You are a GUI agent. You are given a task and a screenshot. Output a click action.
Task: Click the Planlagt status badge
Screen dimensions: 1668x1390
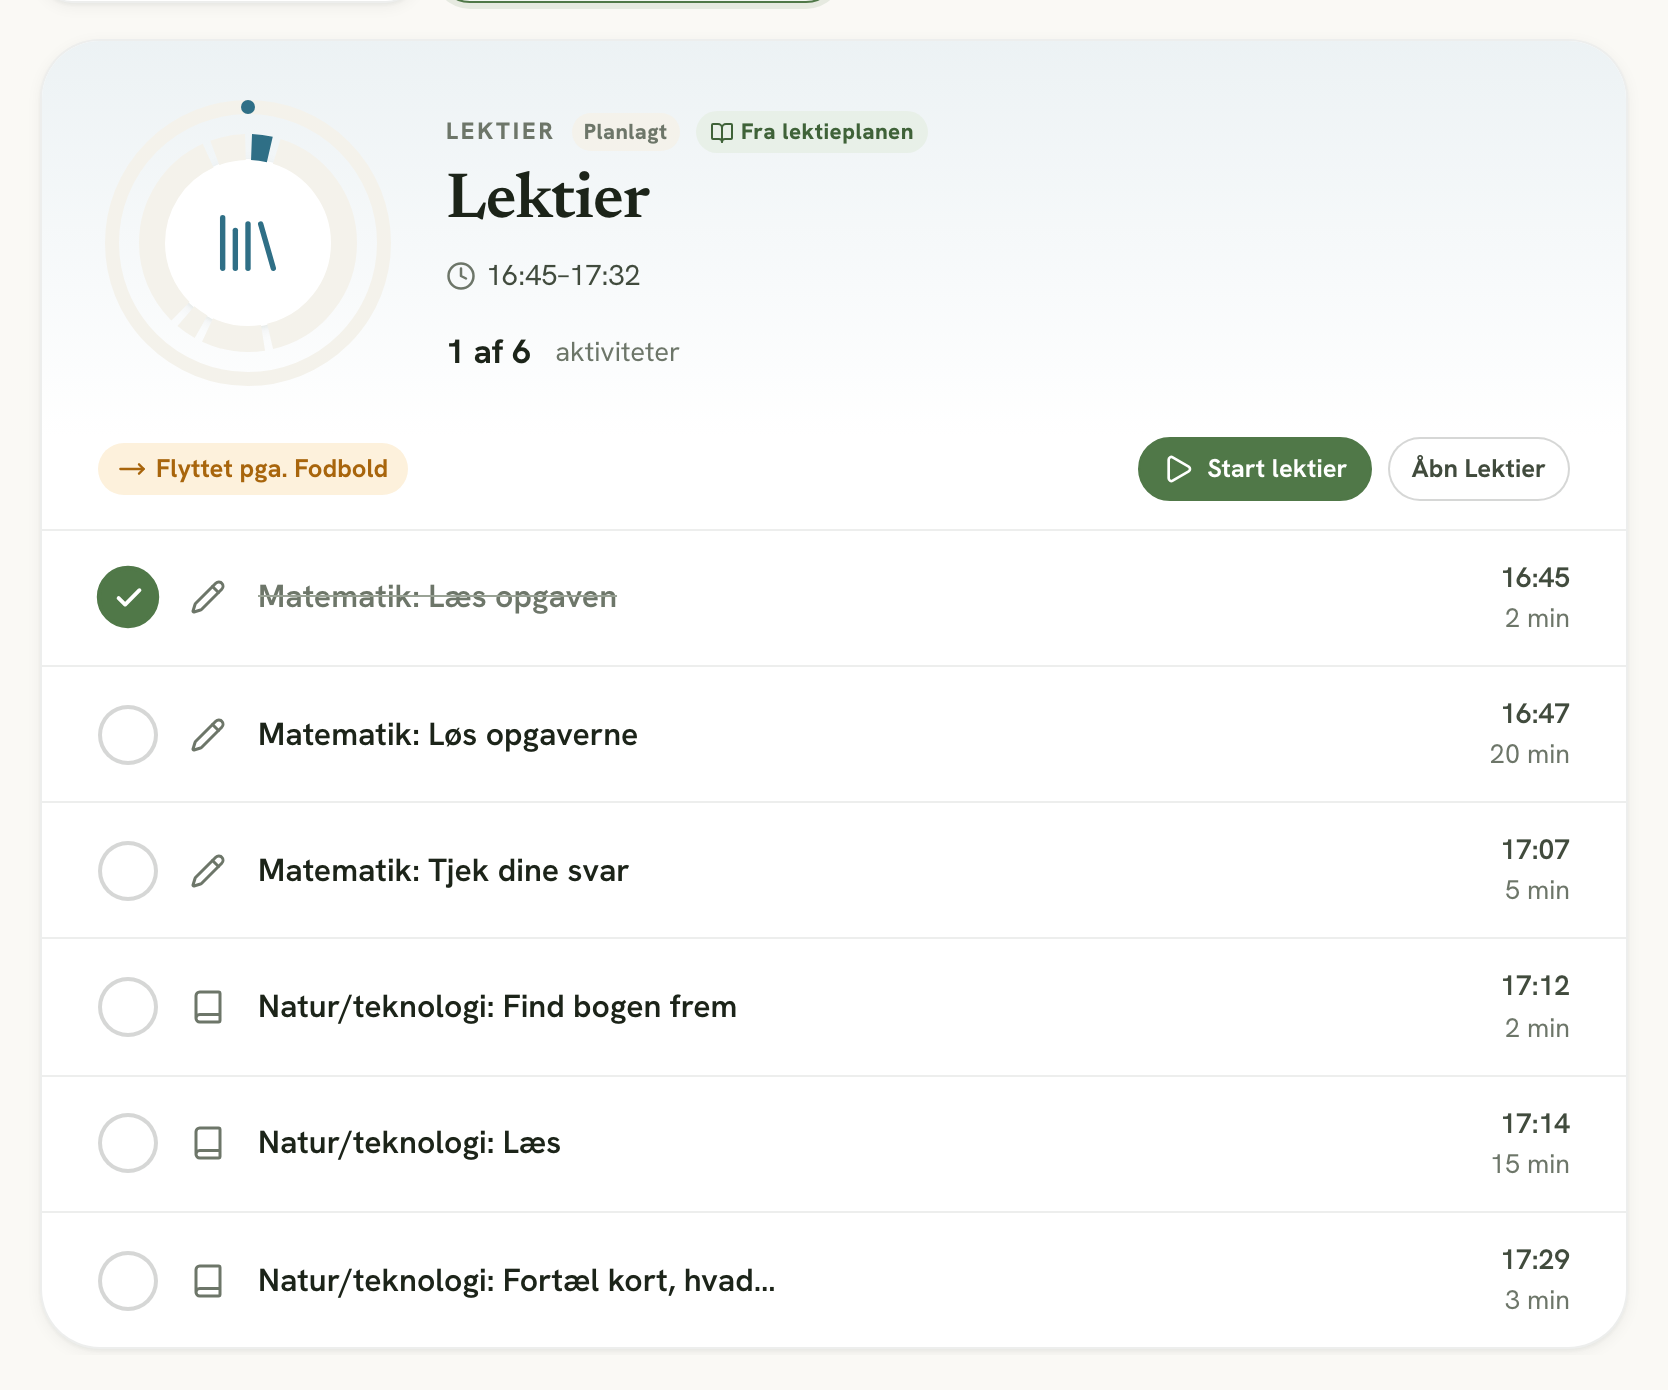[x=625, y=132]
